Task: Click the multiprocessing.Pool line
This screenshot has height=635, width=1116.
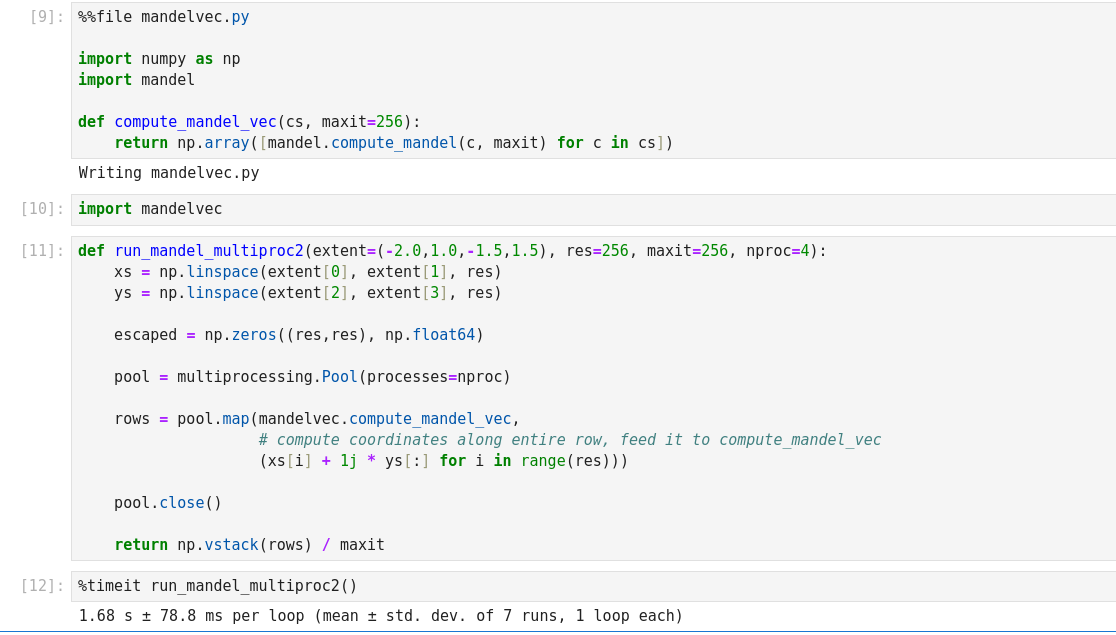Action: (312, 377)
